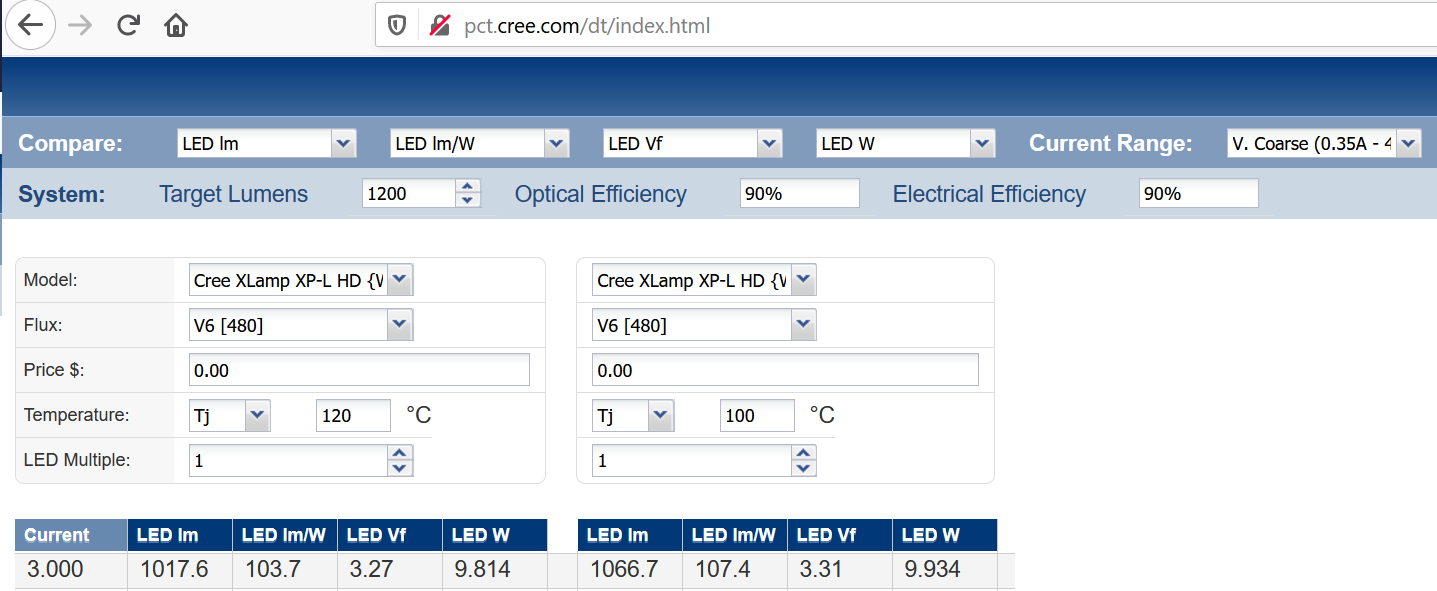
Task: Go back to the previous page
Action: click(x=31, y=25)
